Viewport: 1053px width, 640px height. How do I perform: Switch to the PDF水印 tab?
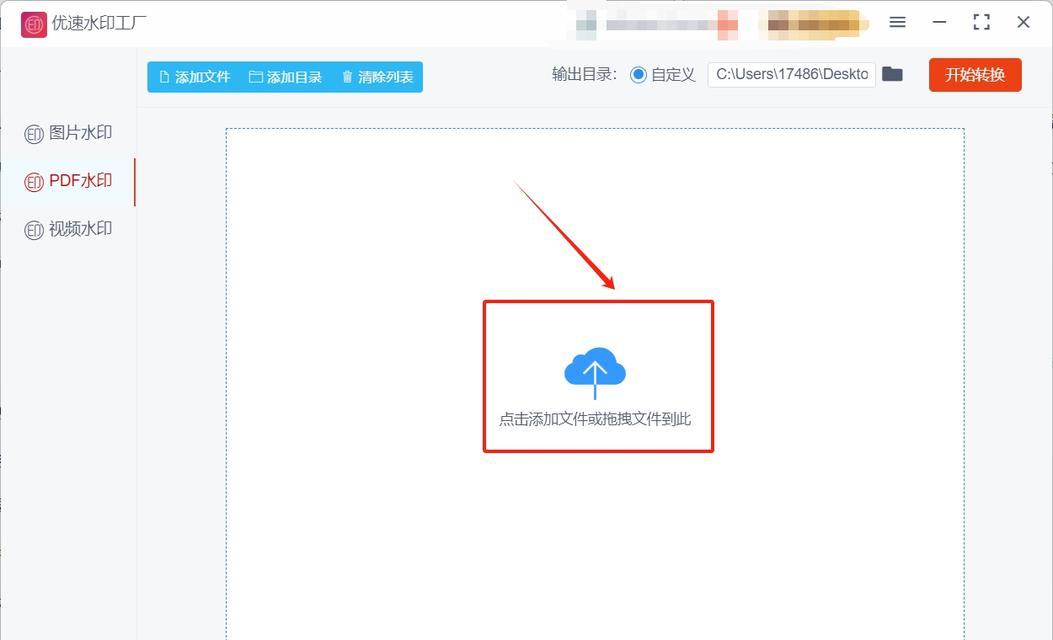(x=68, y=181)
